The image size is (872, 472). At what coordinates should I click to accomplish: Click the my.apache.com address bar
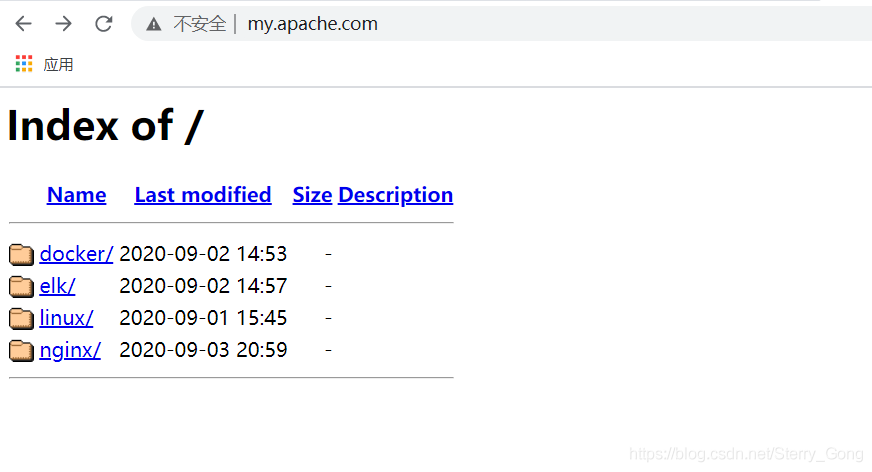pos(501,23)
